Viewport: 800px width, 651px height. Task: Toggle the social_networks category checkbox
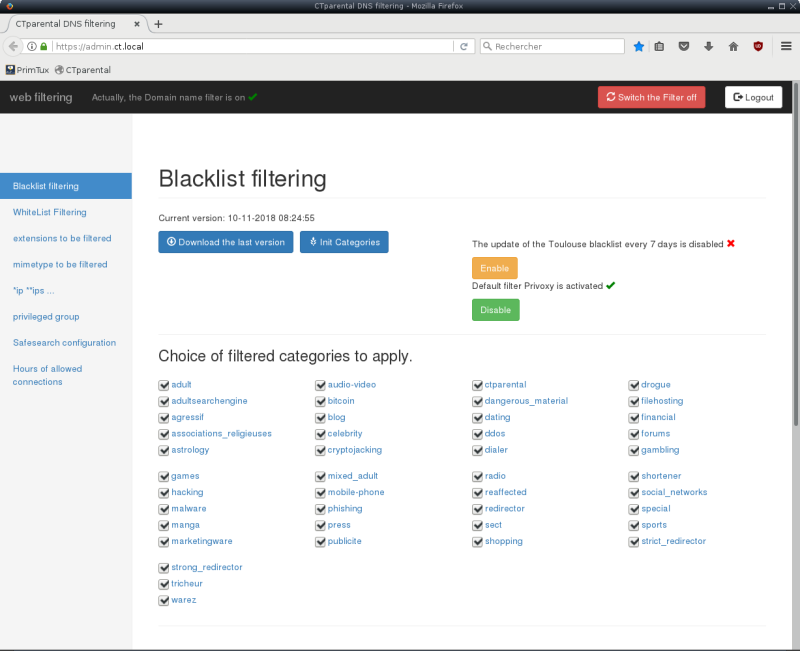634,493
